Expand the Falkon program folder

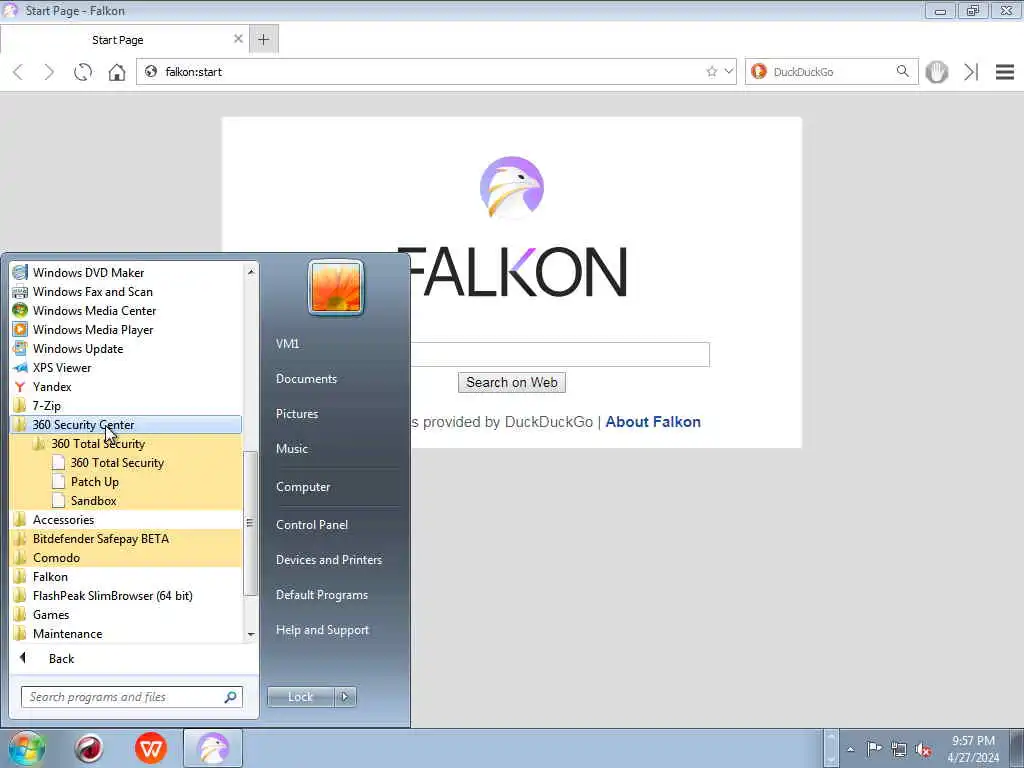pyautogui.click(x=126, y=577)
